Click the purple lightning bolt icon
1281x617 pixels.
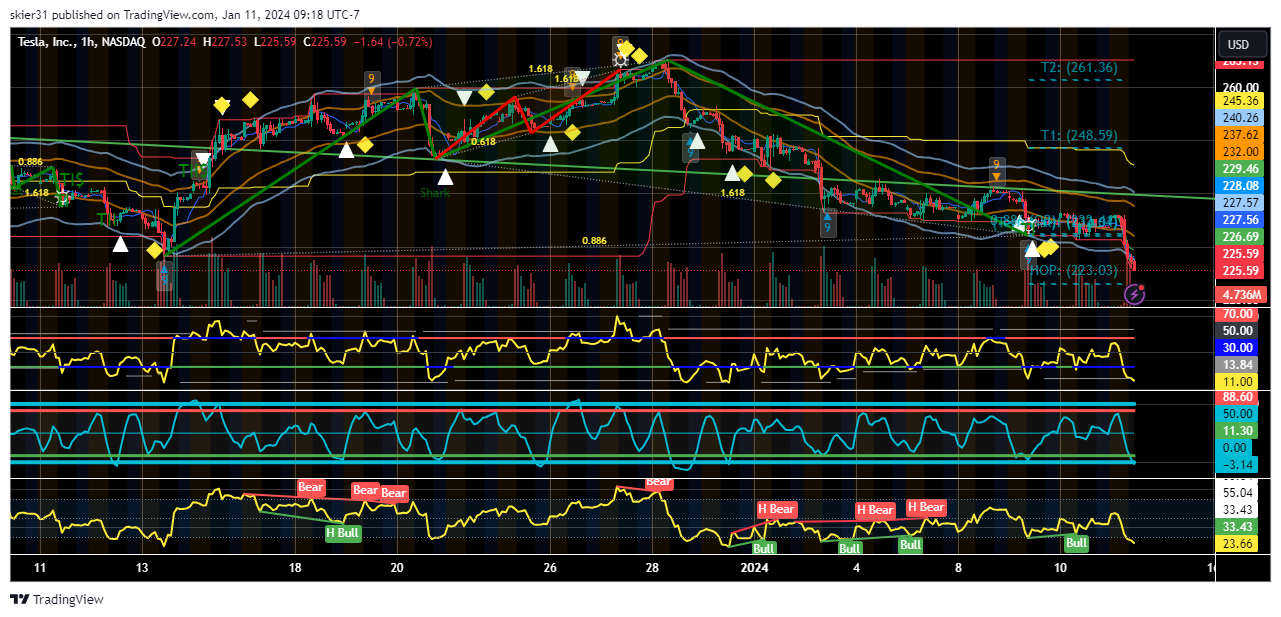pyautogui.click(x=1134, y=294)
